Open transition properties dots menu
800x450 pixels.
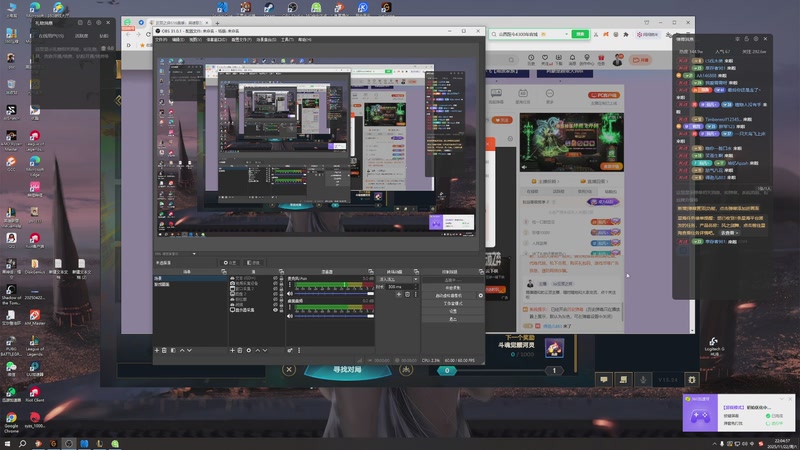[415, 294]
